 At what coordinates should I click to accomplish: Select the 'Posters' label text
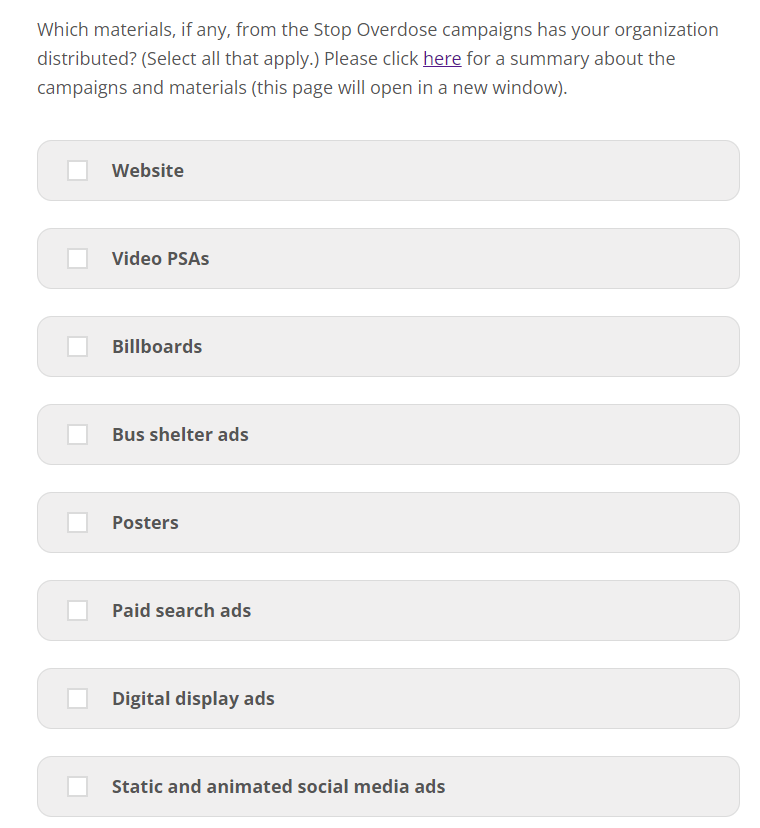click(x=145, y=523)
